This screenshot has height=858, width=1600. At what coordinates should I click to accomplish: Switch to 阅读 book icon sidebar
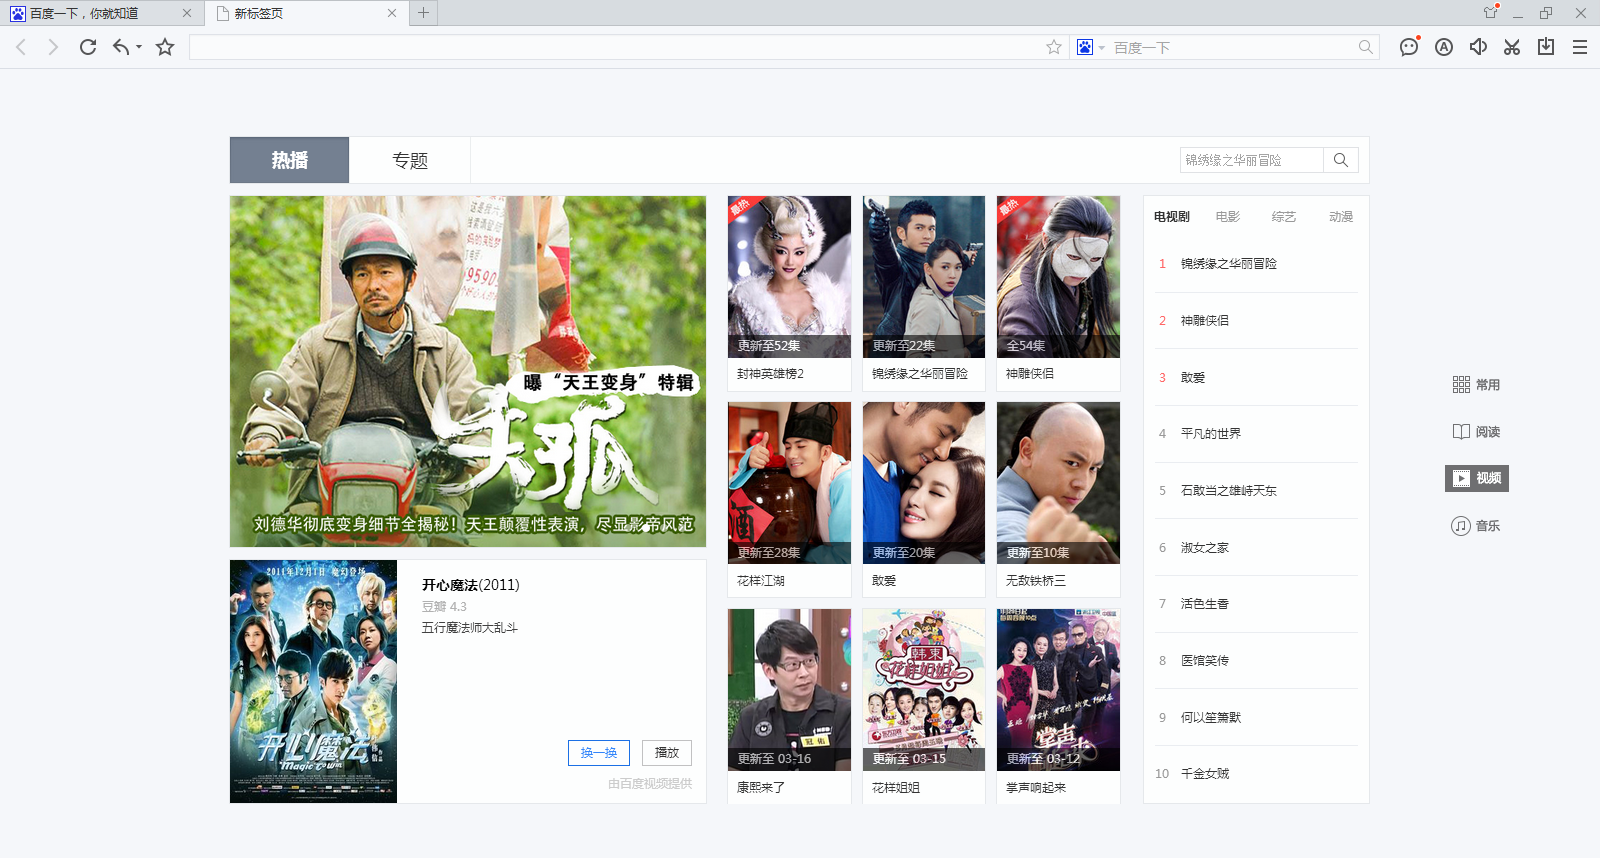[1476, 432]
